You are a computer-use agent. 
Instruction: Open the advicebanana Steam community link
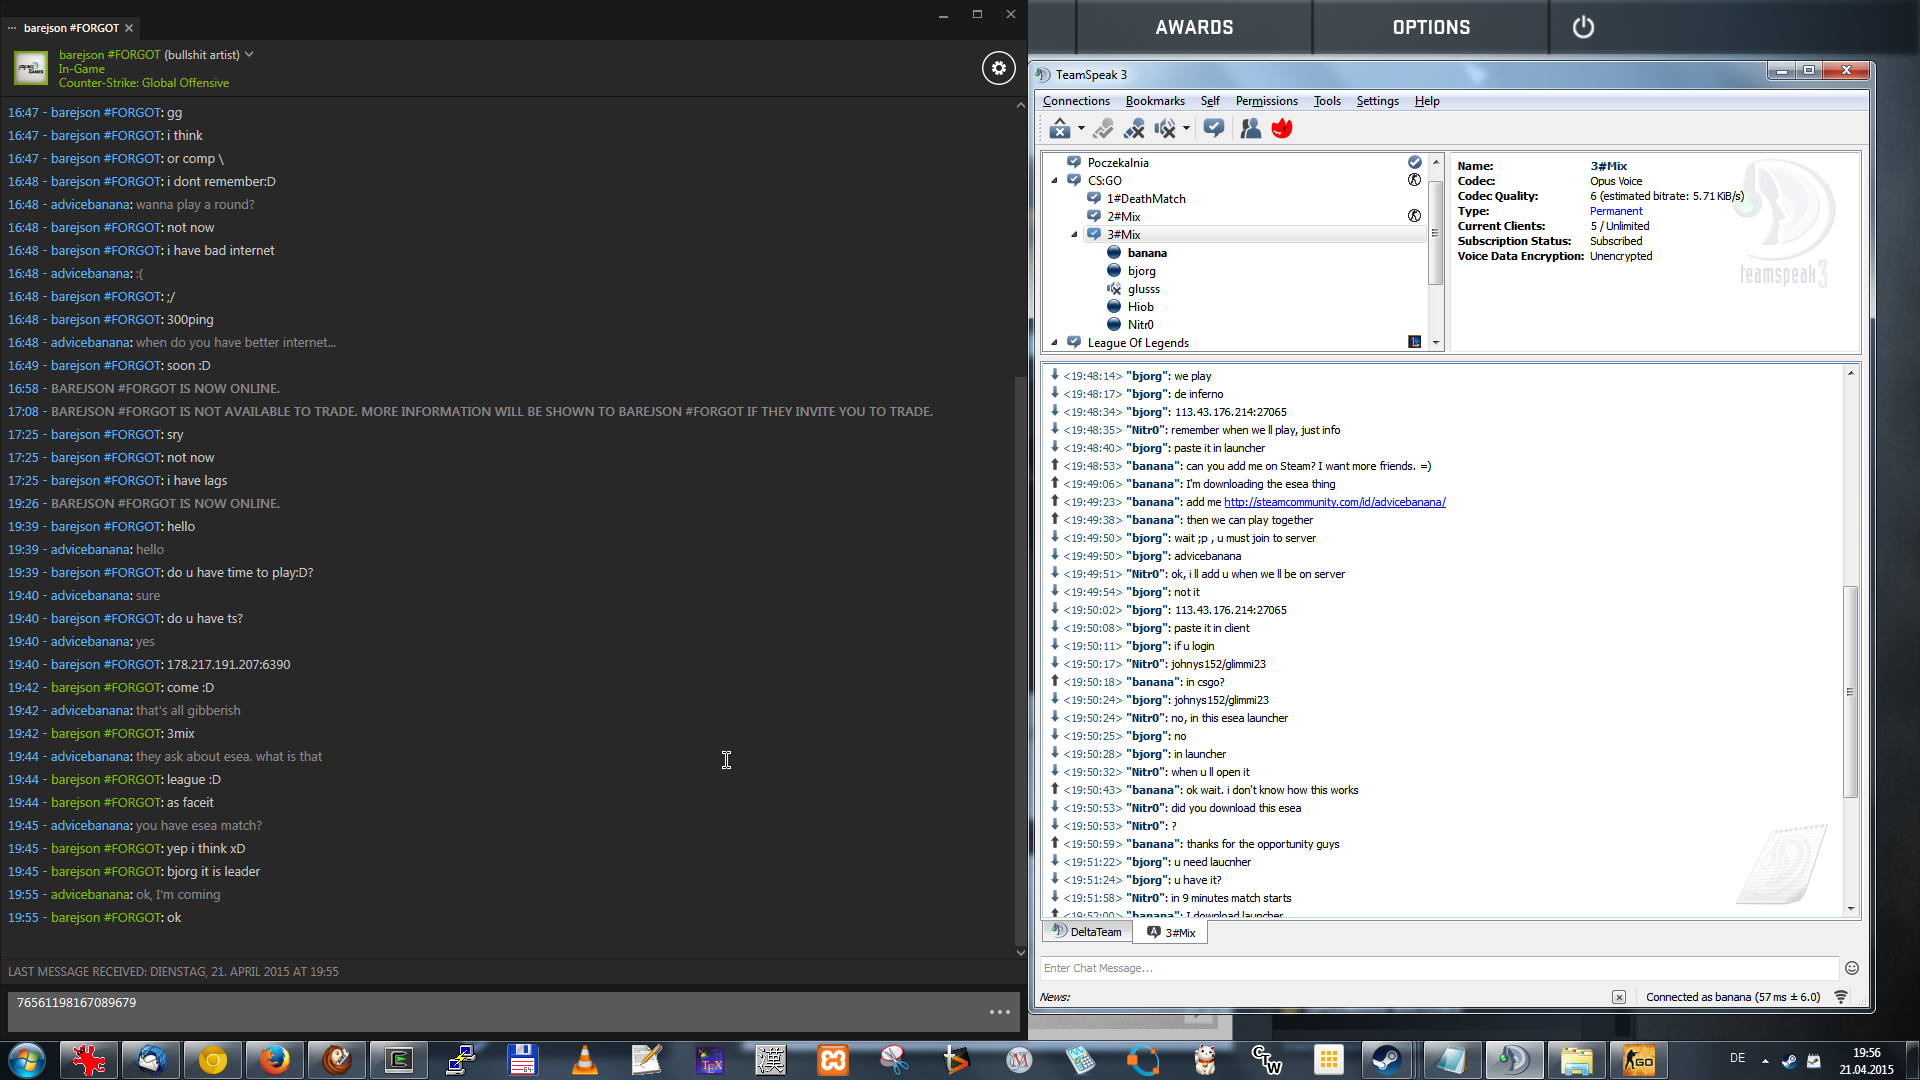[x=1334, y=502]
